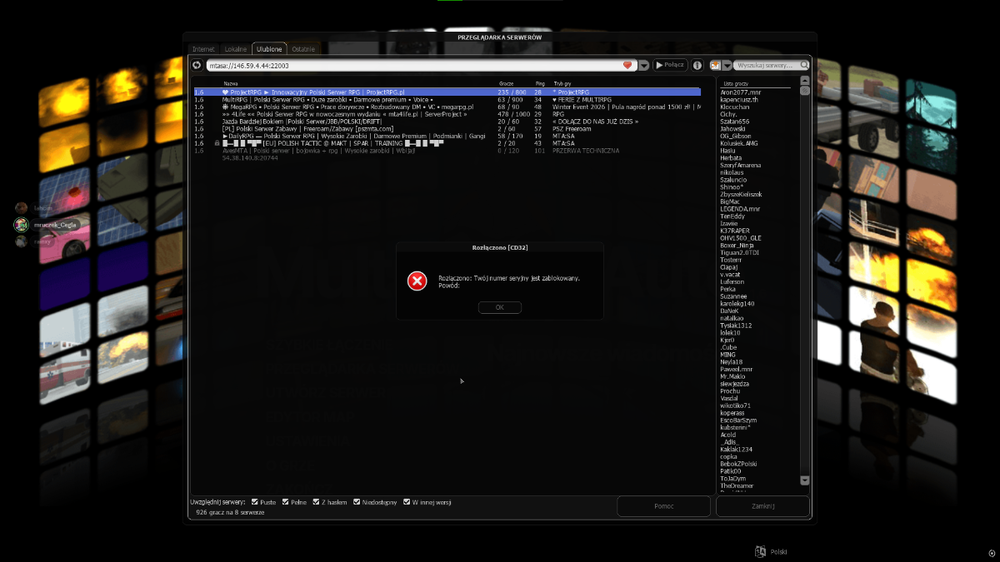This screenshot has width=1000, height=562.
Task: Uncheck the Puste checkbox
Action: coord(254,502)
